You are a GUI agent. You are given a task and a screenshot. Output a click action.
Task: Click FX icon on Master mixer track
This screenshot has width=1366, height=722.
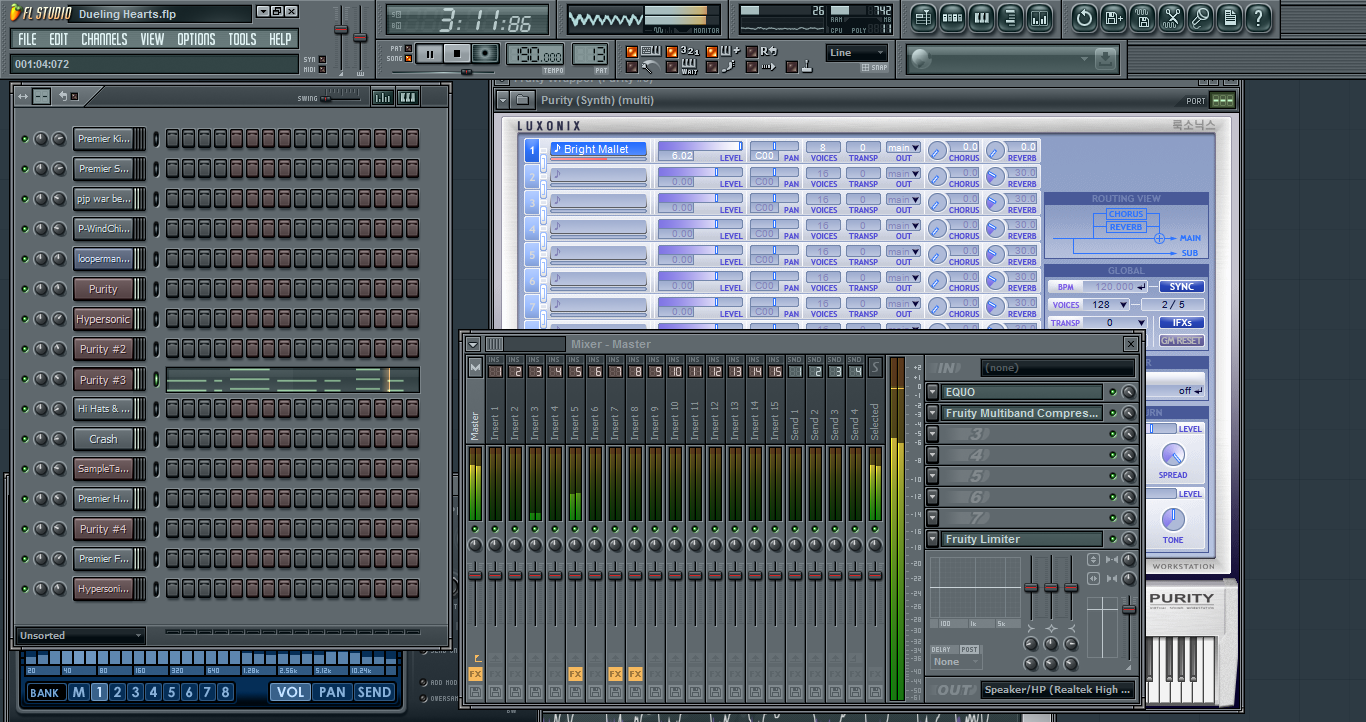click(475, 674)
